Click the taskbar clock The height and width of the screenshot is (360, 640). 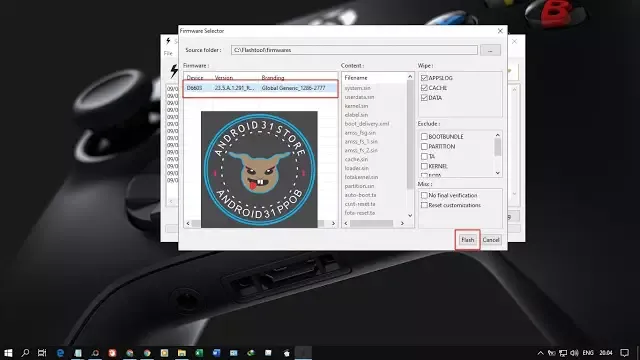(606, 353)
